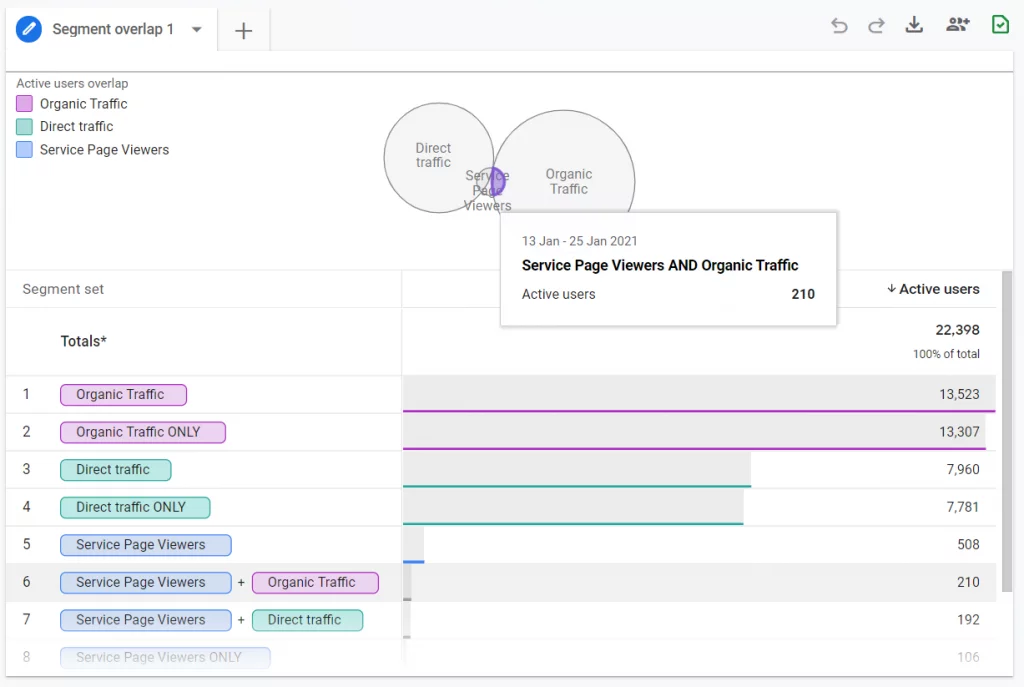
Task: Click the Organic Traffic purple legend swatch
Action: (25, 104)
